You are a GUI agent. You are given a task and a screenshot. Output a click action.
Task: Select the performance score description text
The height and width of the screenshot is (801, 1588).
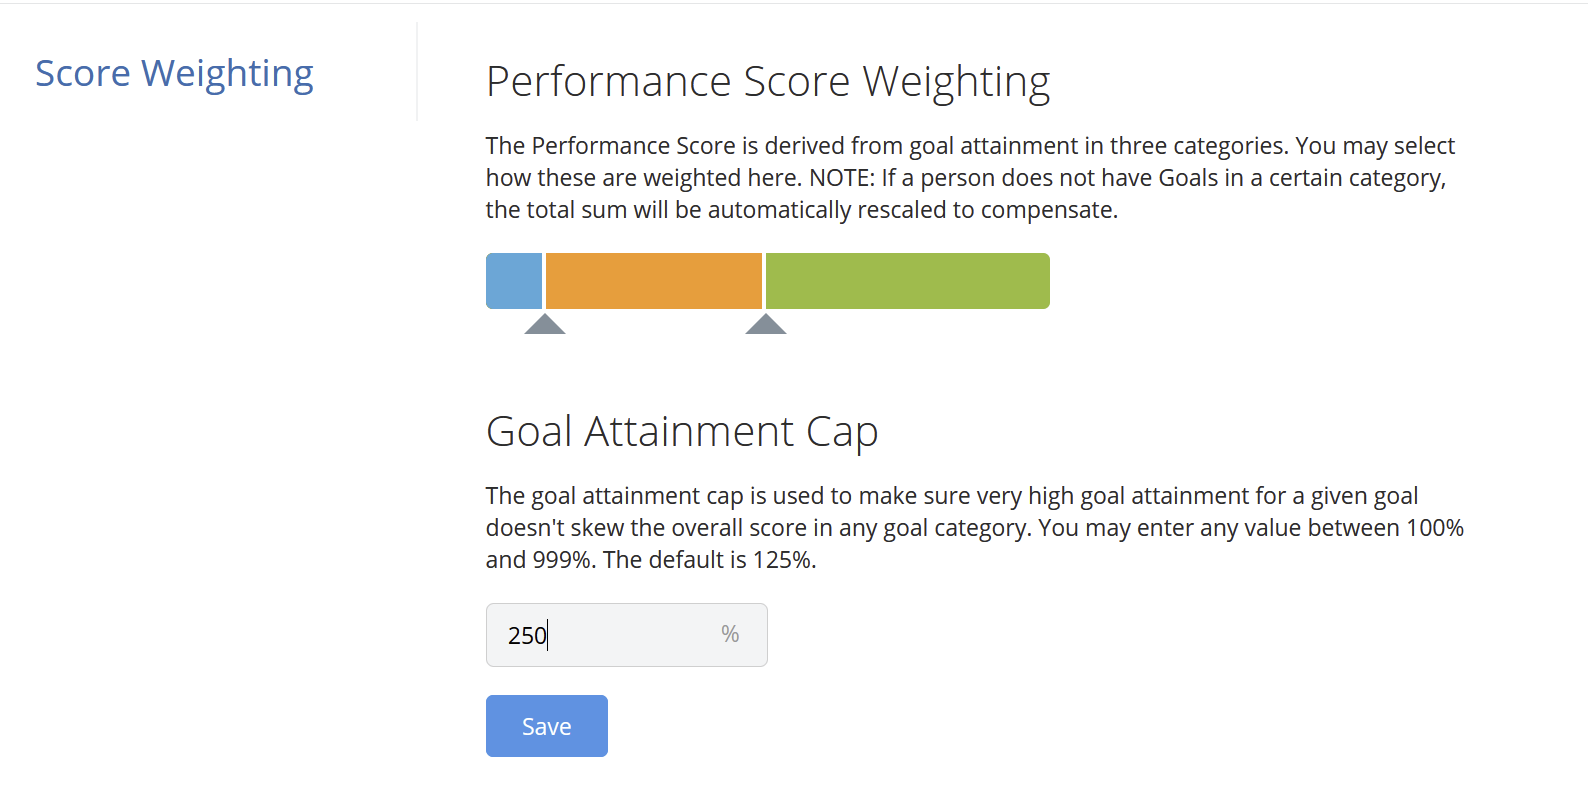pyautogui.click(x=968, y=177)
